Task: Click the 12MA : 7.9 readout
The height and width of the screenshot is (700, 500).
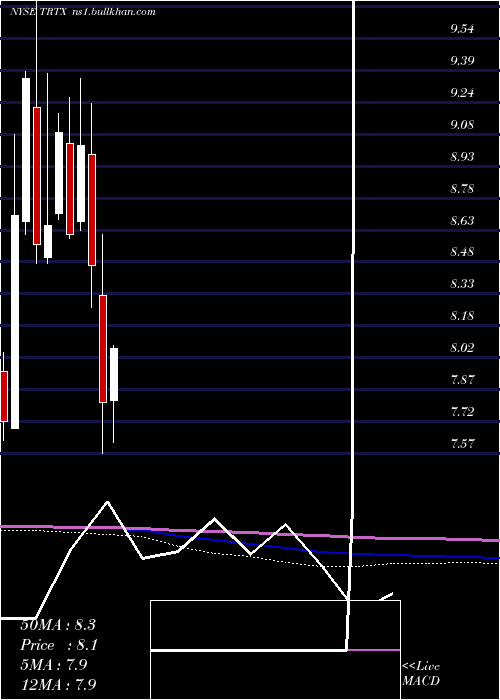Action: tap(58, 685)
